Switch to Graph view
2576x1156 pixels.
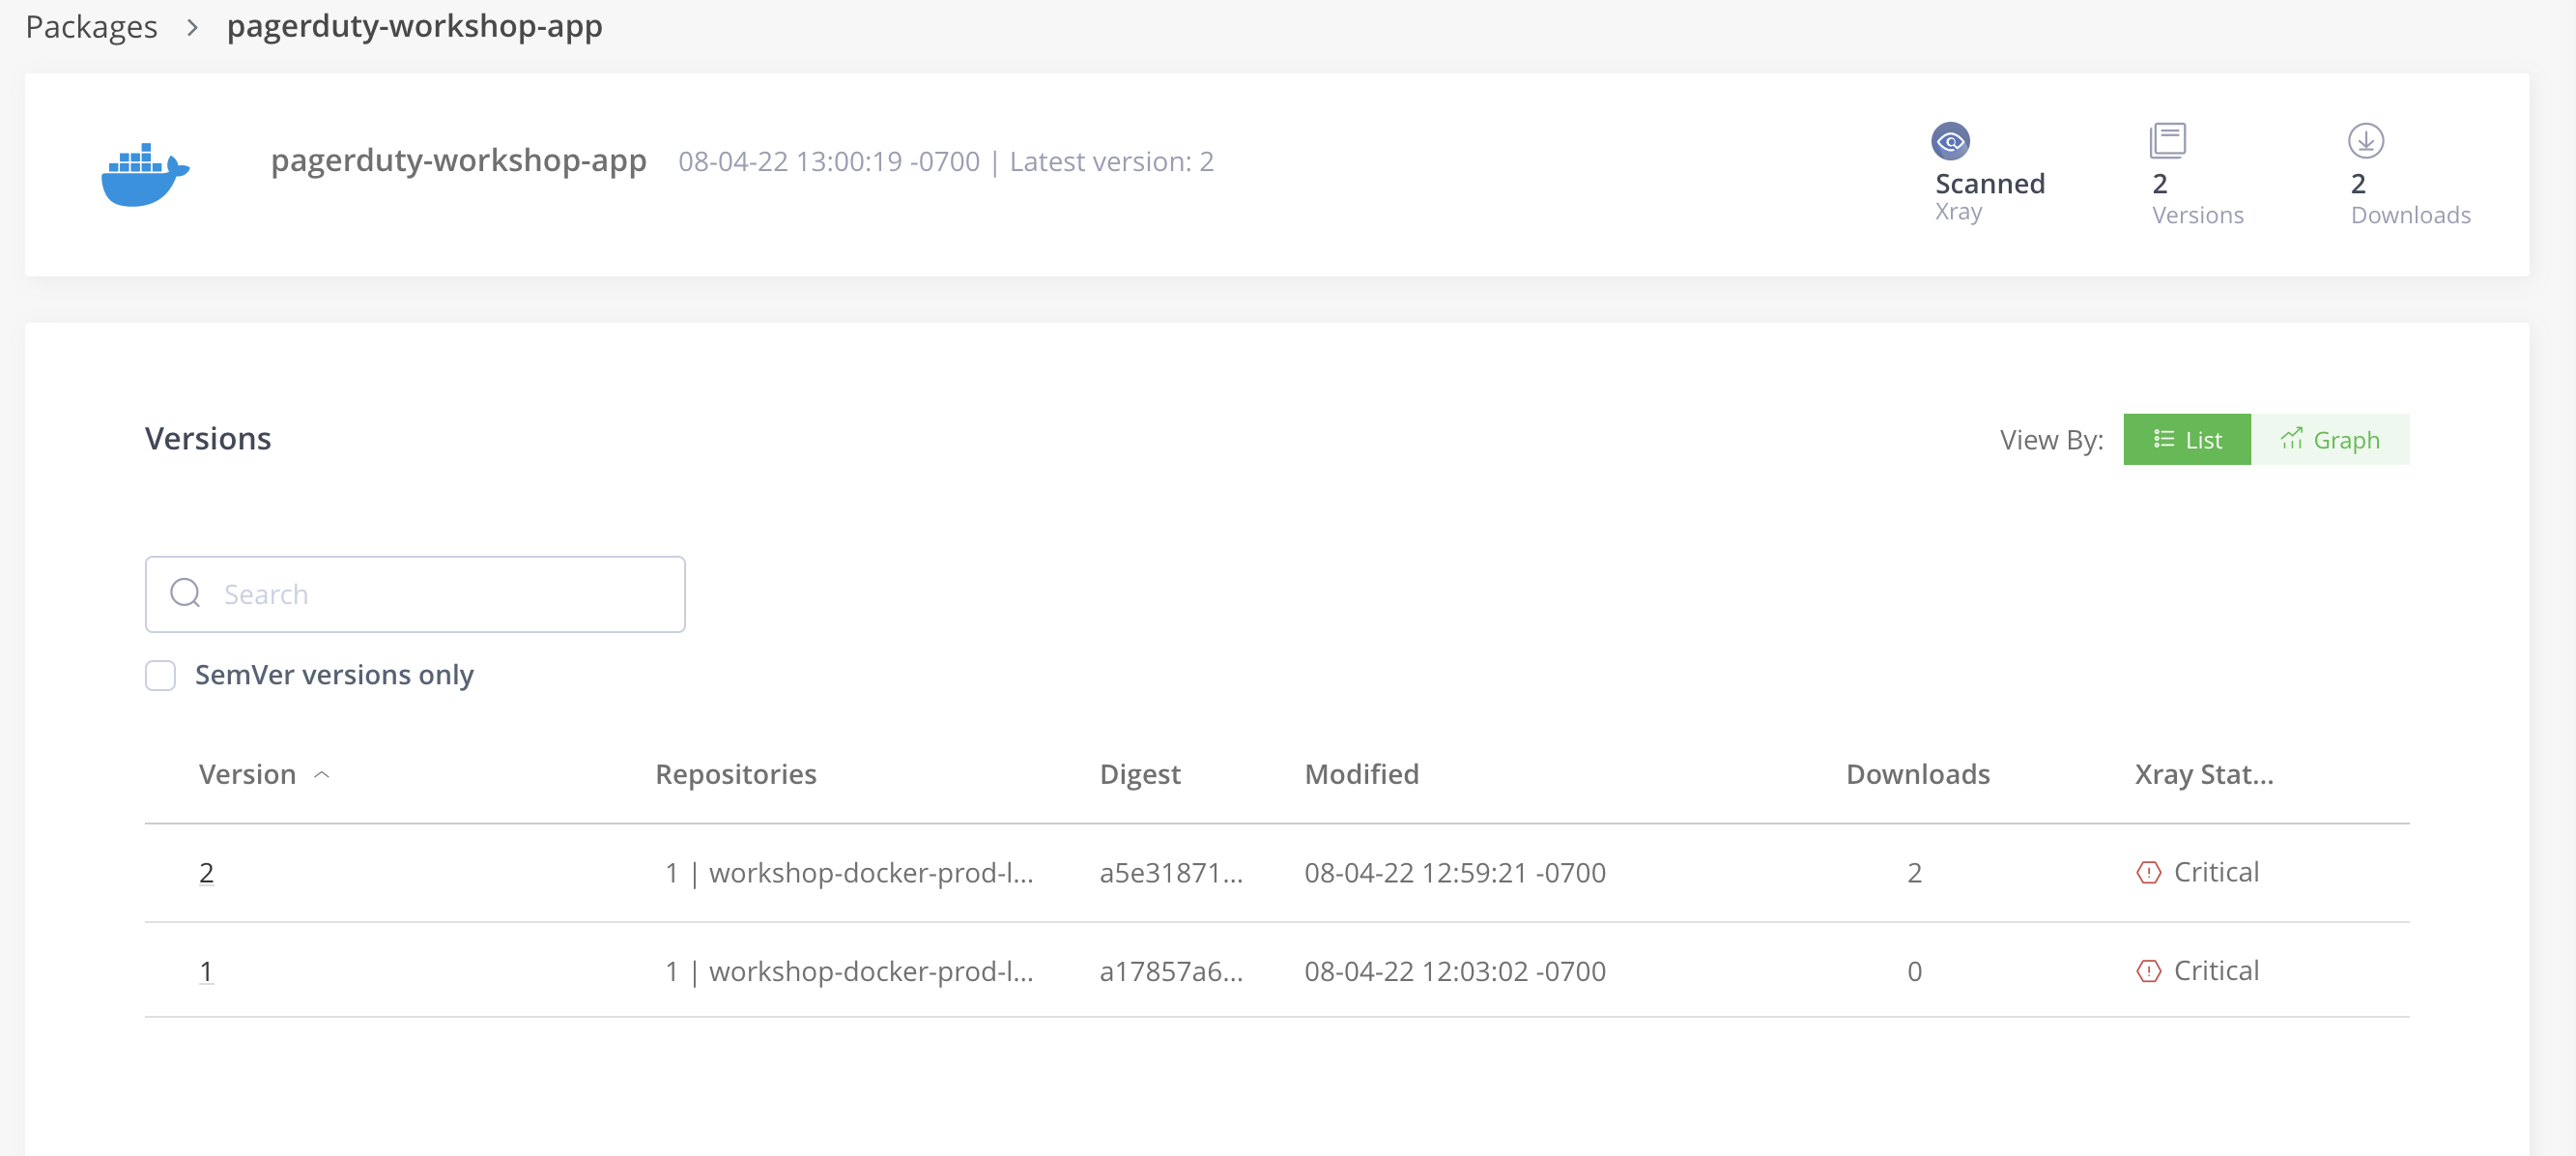tap(2329, 439)
